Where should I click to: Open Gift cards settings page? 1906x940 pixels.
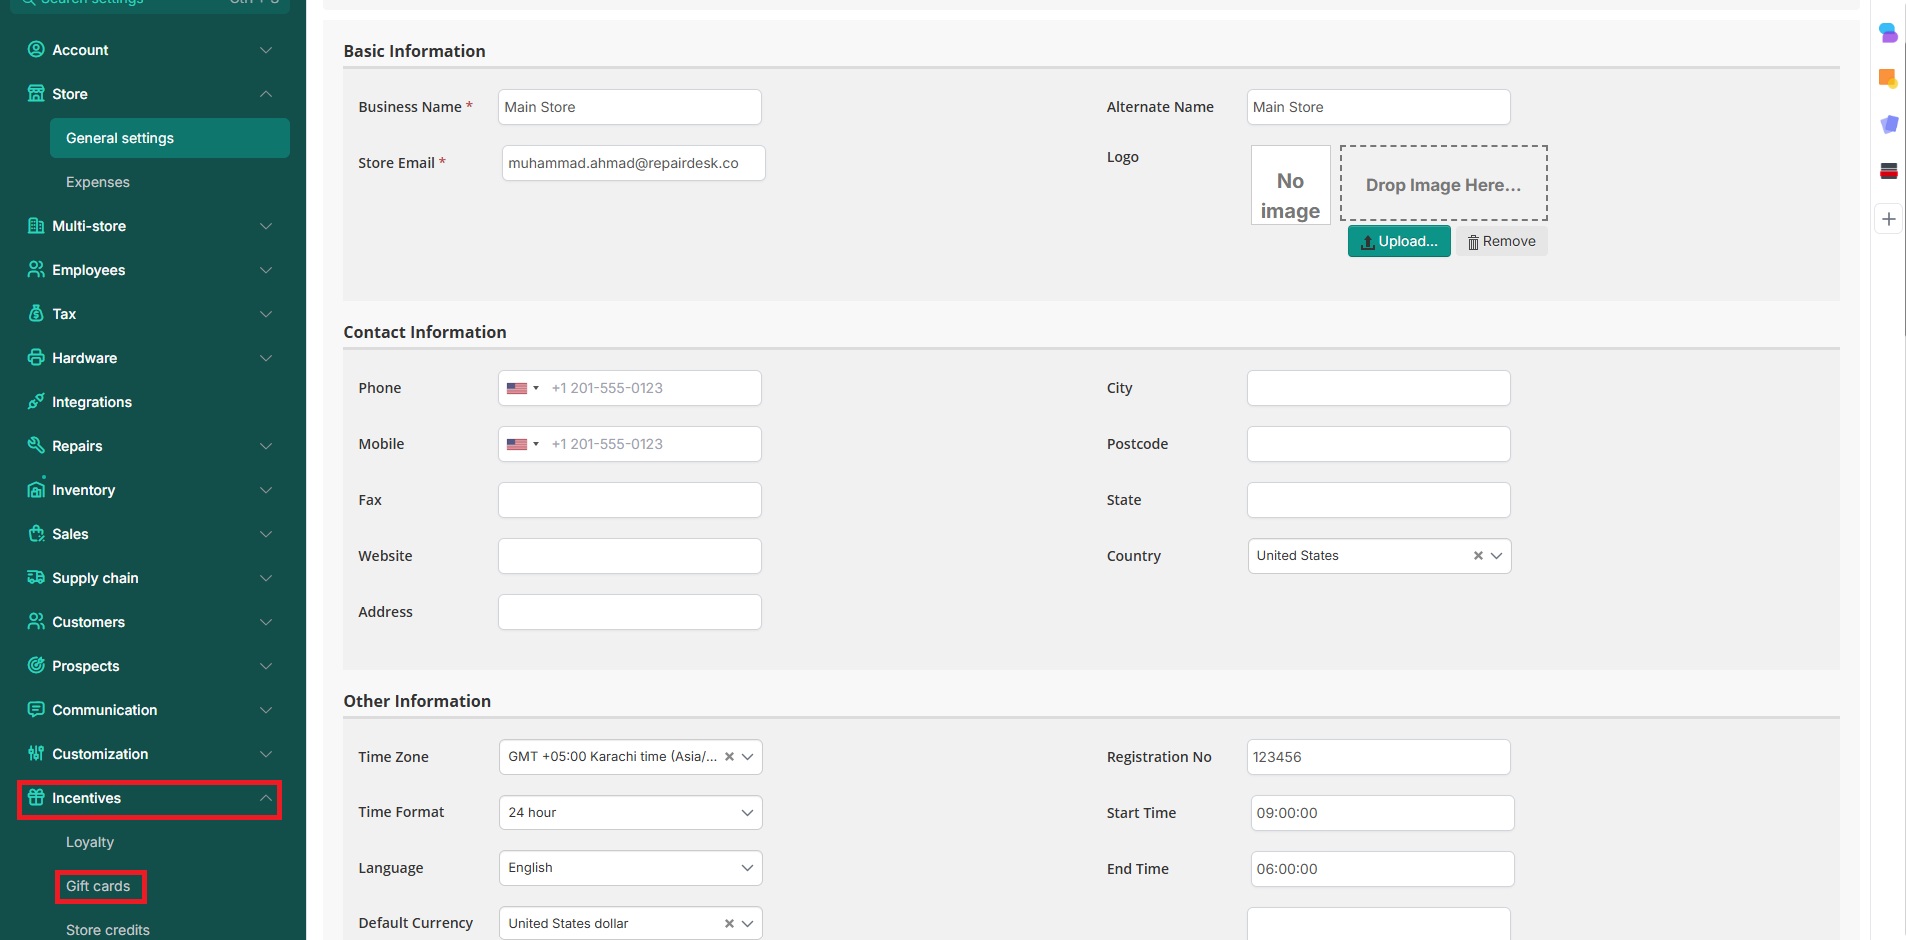click(98, 886)
